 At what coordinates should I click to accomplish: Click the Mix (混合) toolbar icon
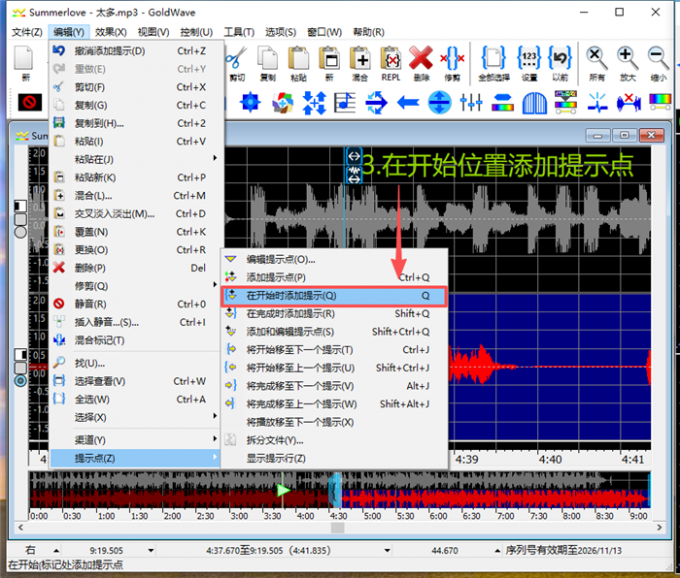coord(360,60)
